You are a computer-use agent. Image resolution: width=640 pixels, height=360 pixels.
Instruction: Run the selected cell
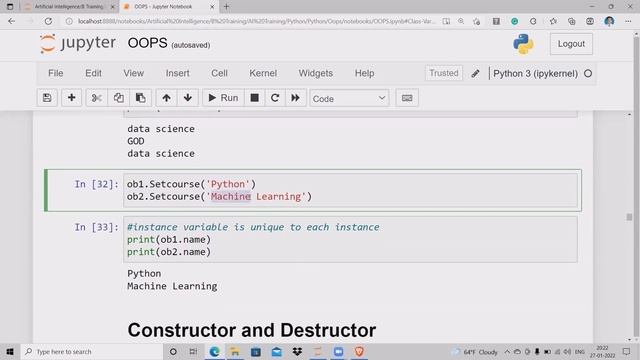coord(223,98)
